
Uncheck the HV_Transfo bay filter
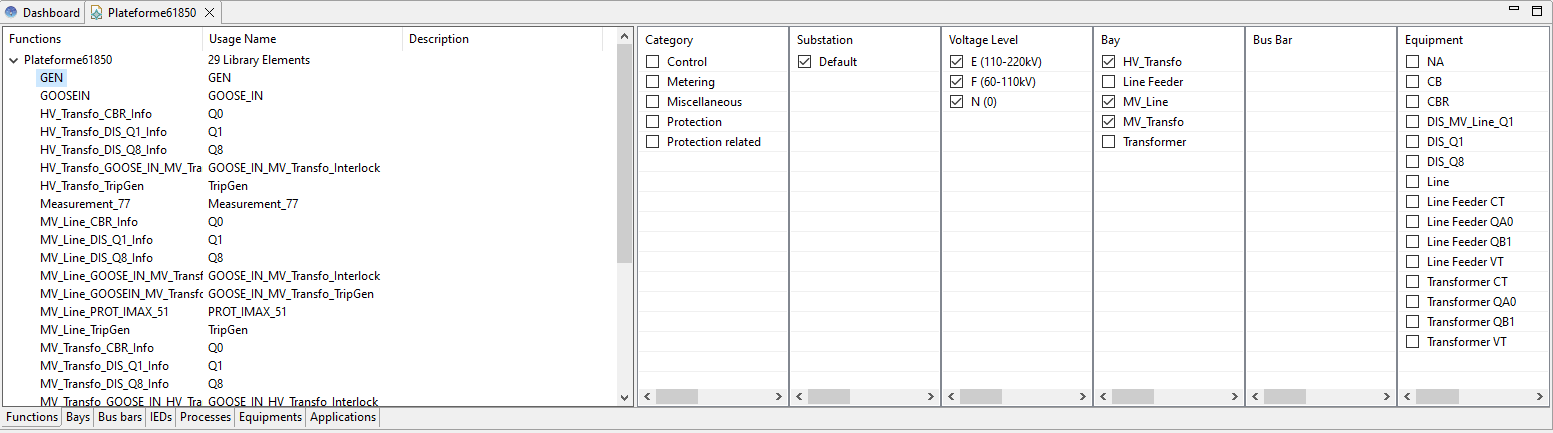click(x=1109, y=62)
